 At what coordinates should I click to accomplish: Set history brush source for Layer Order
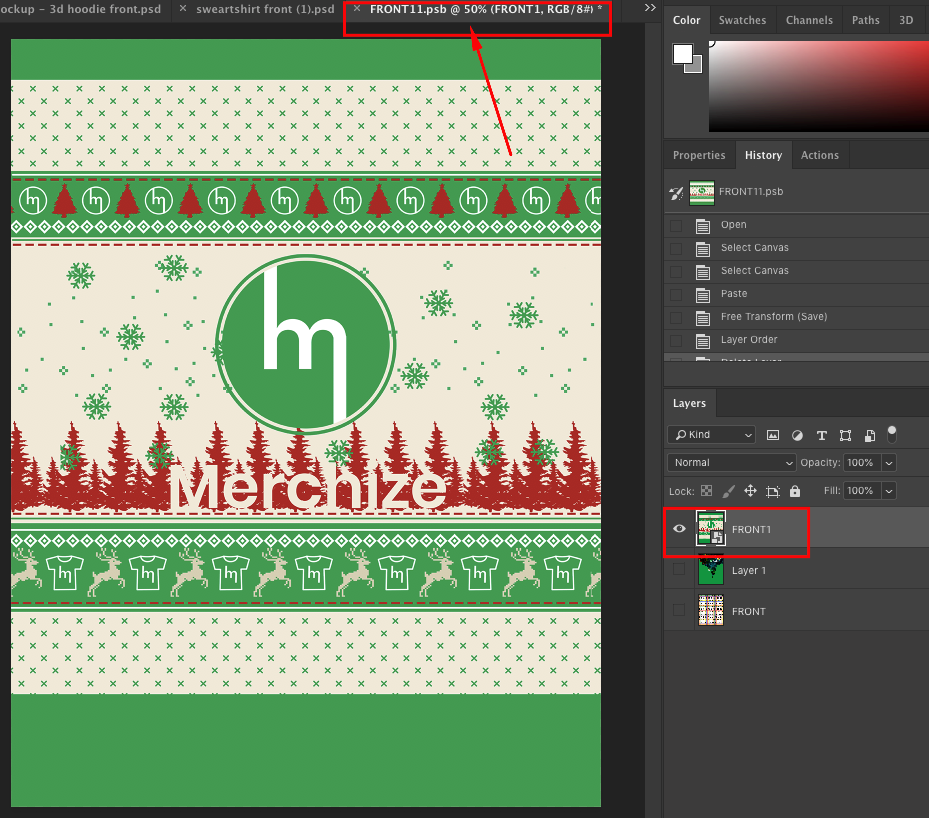(676, 341)
